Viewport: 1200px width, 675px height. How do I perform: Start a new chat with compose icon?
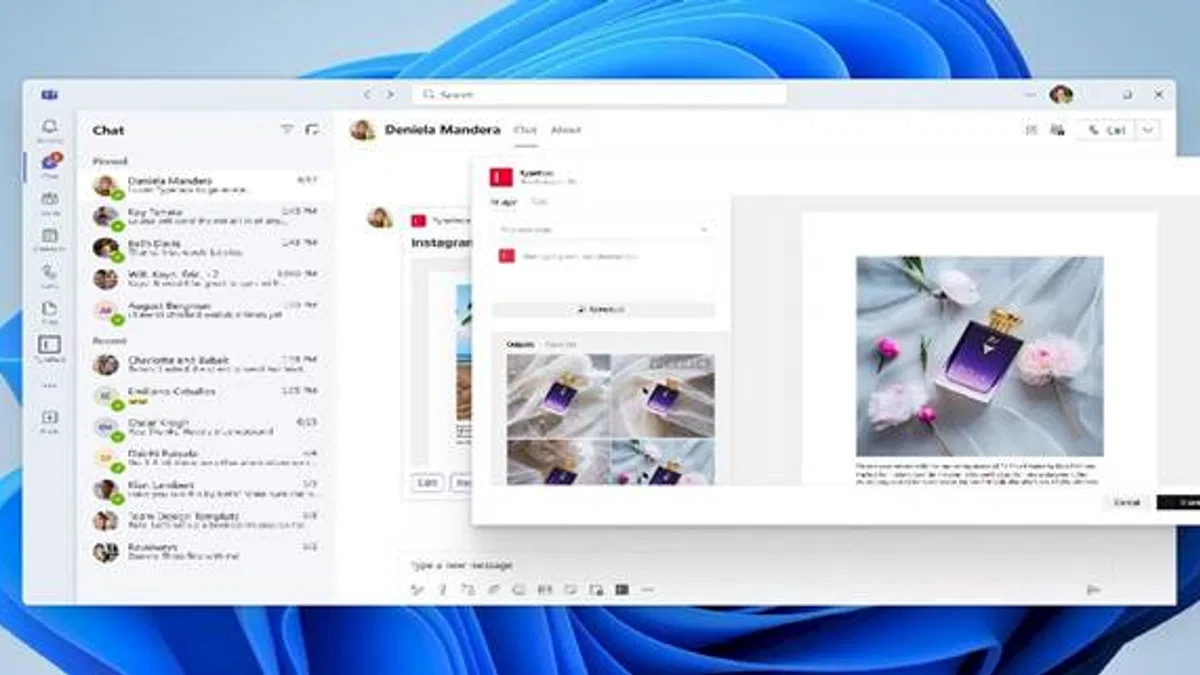313,130
